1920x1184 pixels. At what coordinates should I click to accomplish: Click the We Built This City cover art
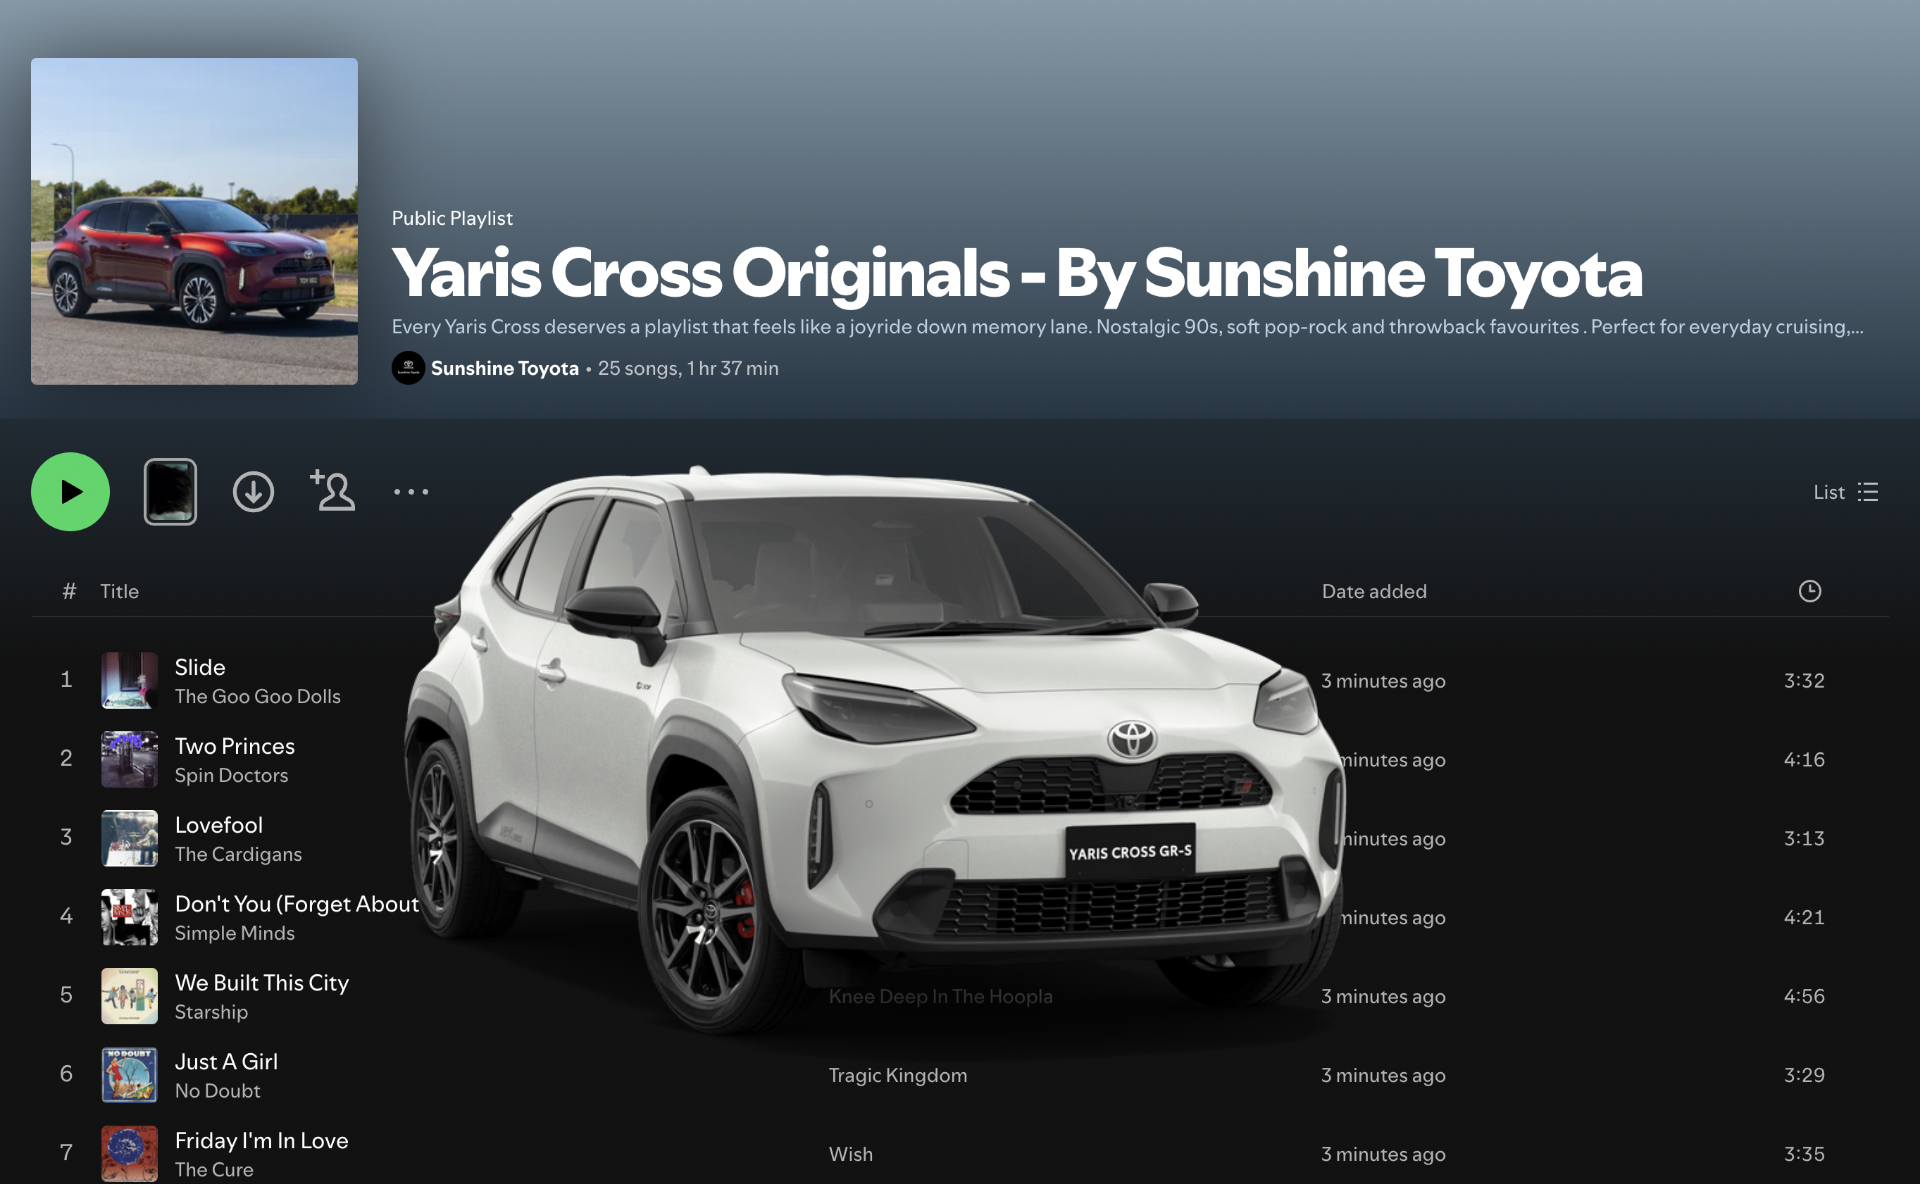tap(129, 996)
